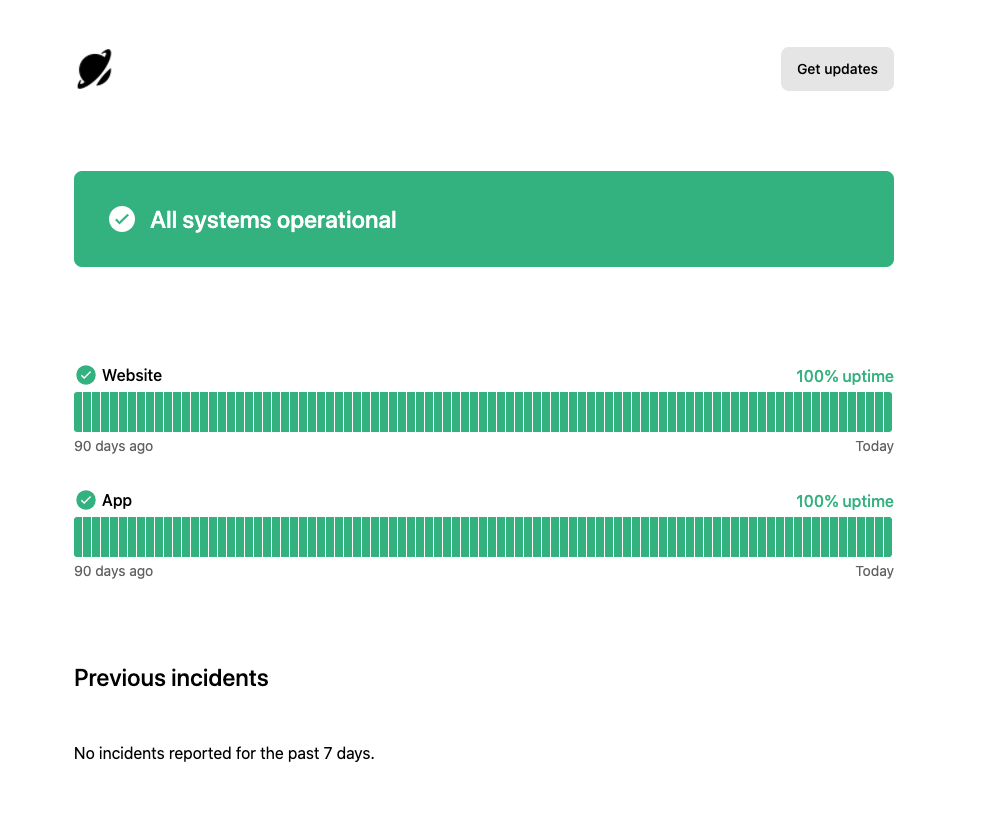The height and width of the screenshot is (829, 987).
Task: Click the checkmark icon in the operational banner
Action: (122, 219)
